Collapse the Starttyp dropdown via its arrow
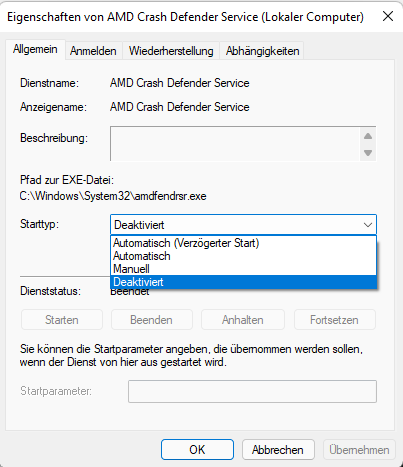The width and height of the screenshot is (403, 467). (368, 225)
